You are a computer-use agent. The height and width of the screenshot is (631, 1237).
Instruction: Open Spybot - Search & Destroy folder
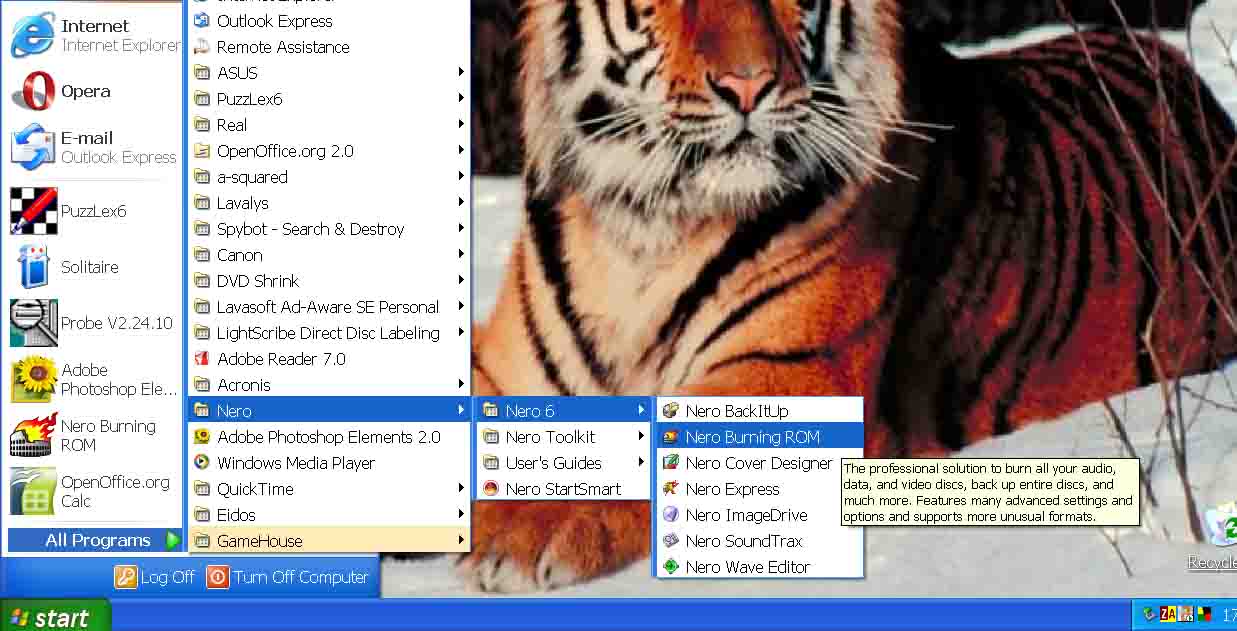tap(329, 229)
